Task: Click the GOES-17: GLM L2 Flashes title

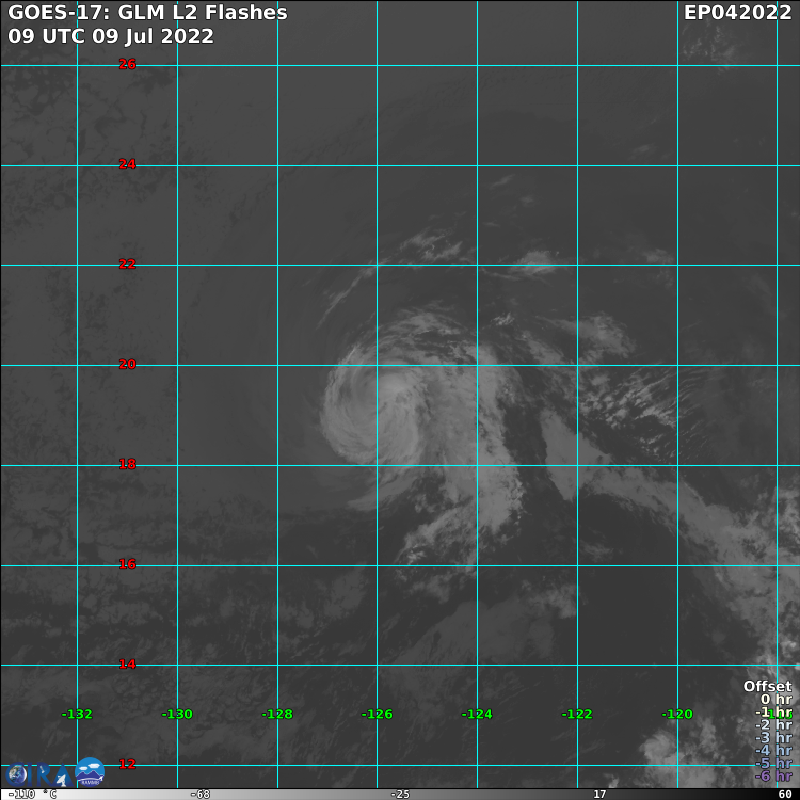Action: (148, 13)
